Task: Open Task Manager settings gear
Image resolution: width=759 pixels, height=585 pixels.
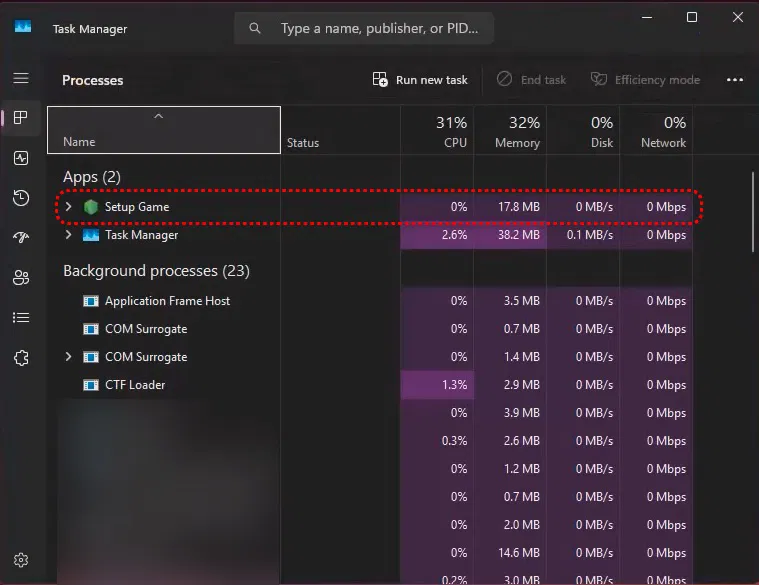Action: [21, 560]
